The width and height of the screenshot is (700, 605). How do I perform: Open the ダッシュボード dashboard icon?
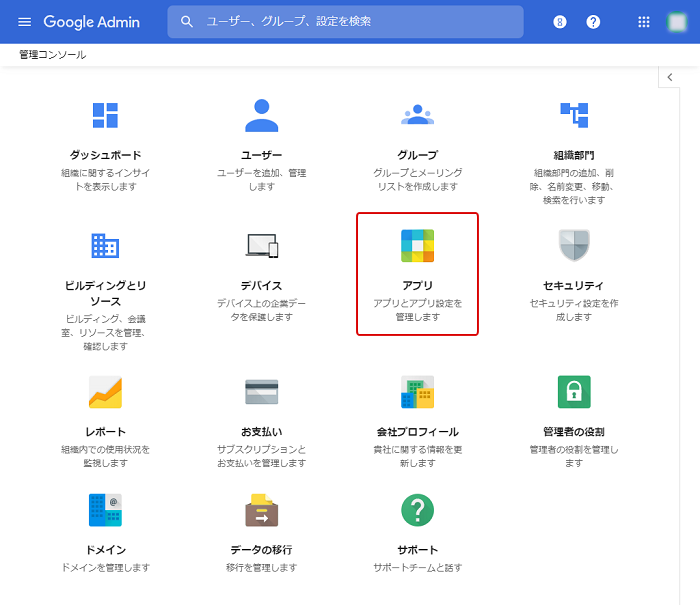(x=105, y=115)
